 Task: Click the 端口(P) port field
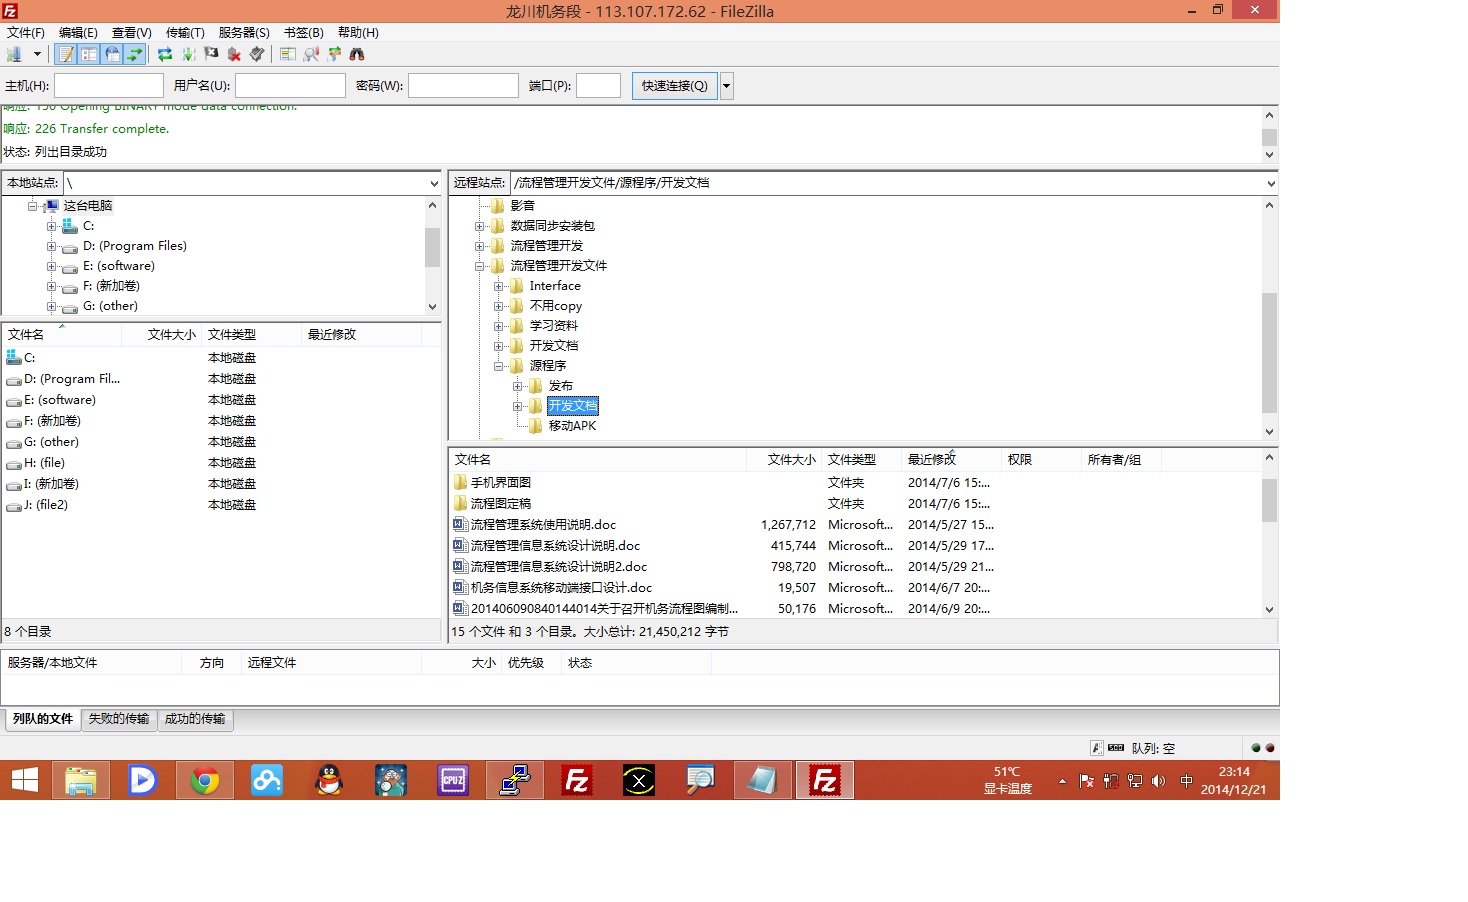599,86
